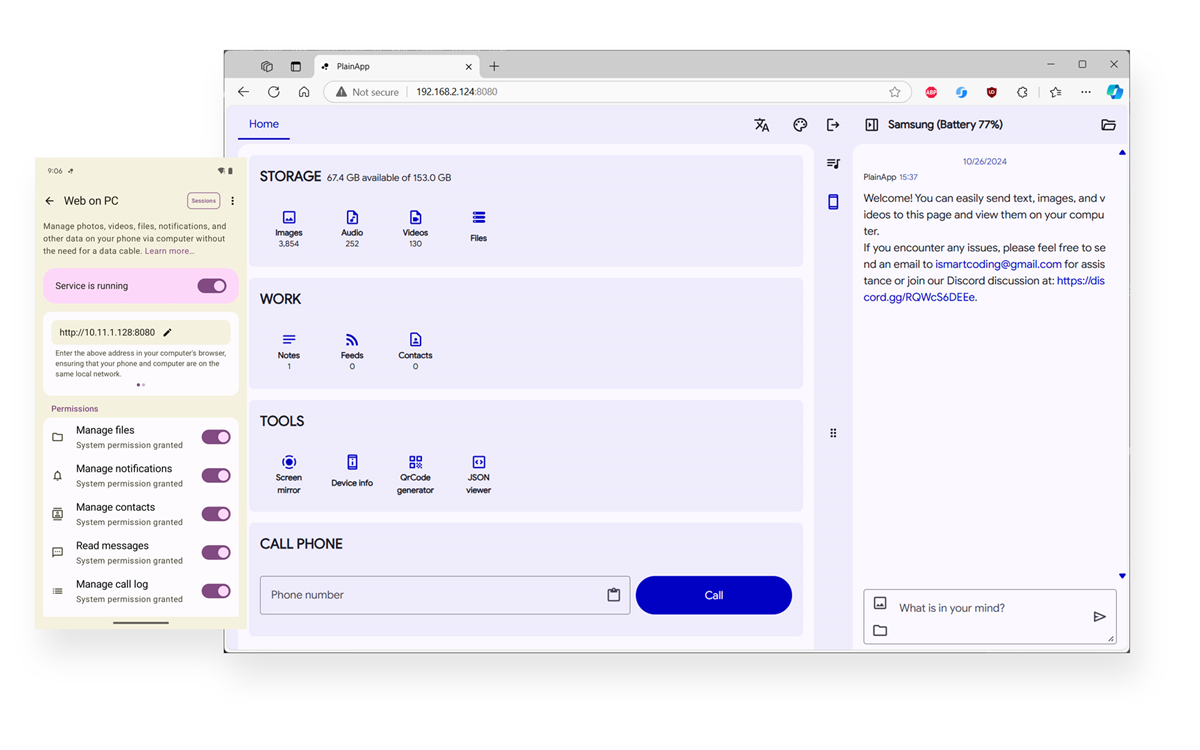Click the ismartcoding@gmail.com email link
Screen dimensions: 1200x750
tap(998, 264)
